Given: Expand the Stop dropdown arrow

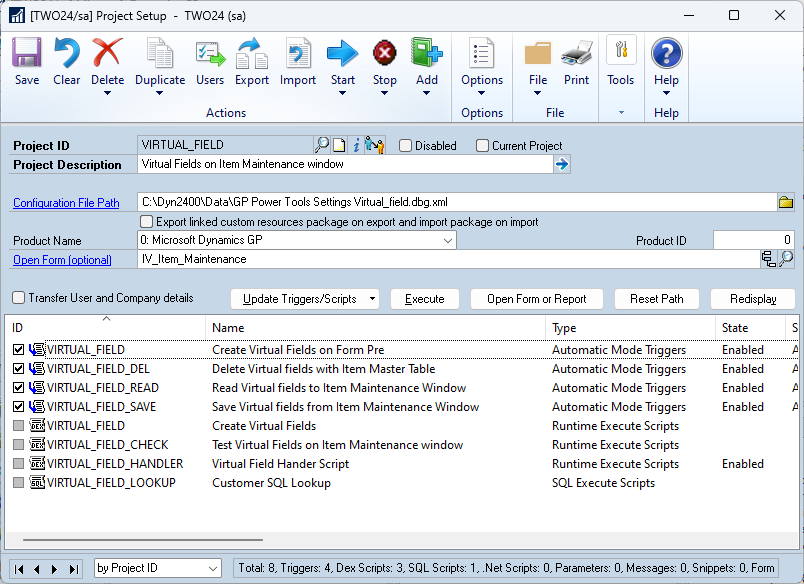Looking at the screenshot, I should pyautogui.click(x=384, y=93).
